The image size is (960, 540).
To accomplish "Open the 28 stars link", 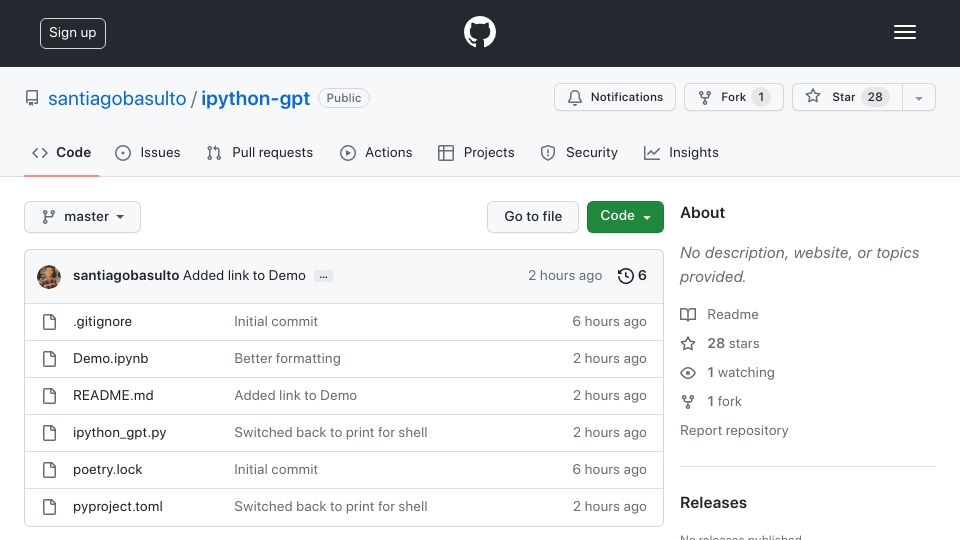I will click(733, 343).
